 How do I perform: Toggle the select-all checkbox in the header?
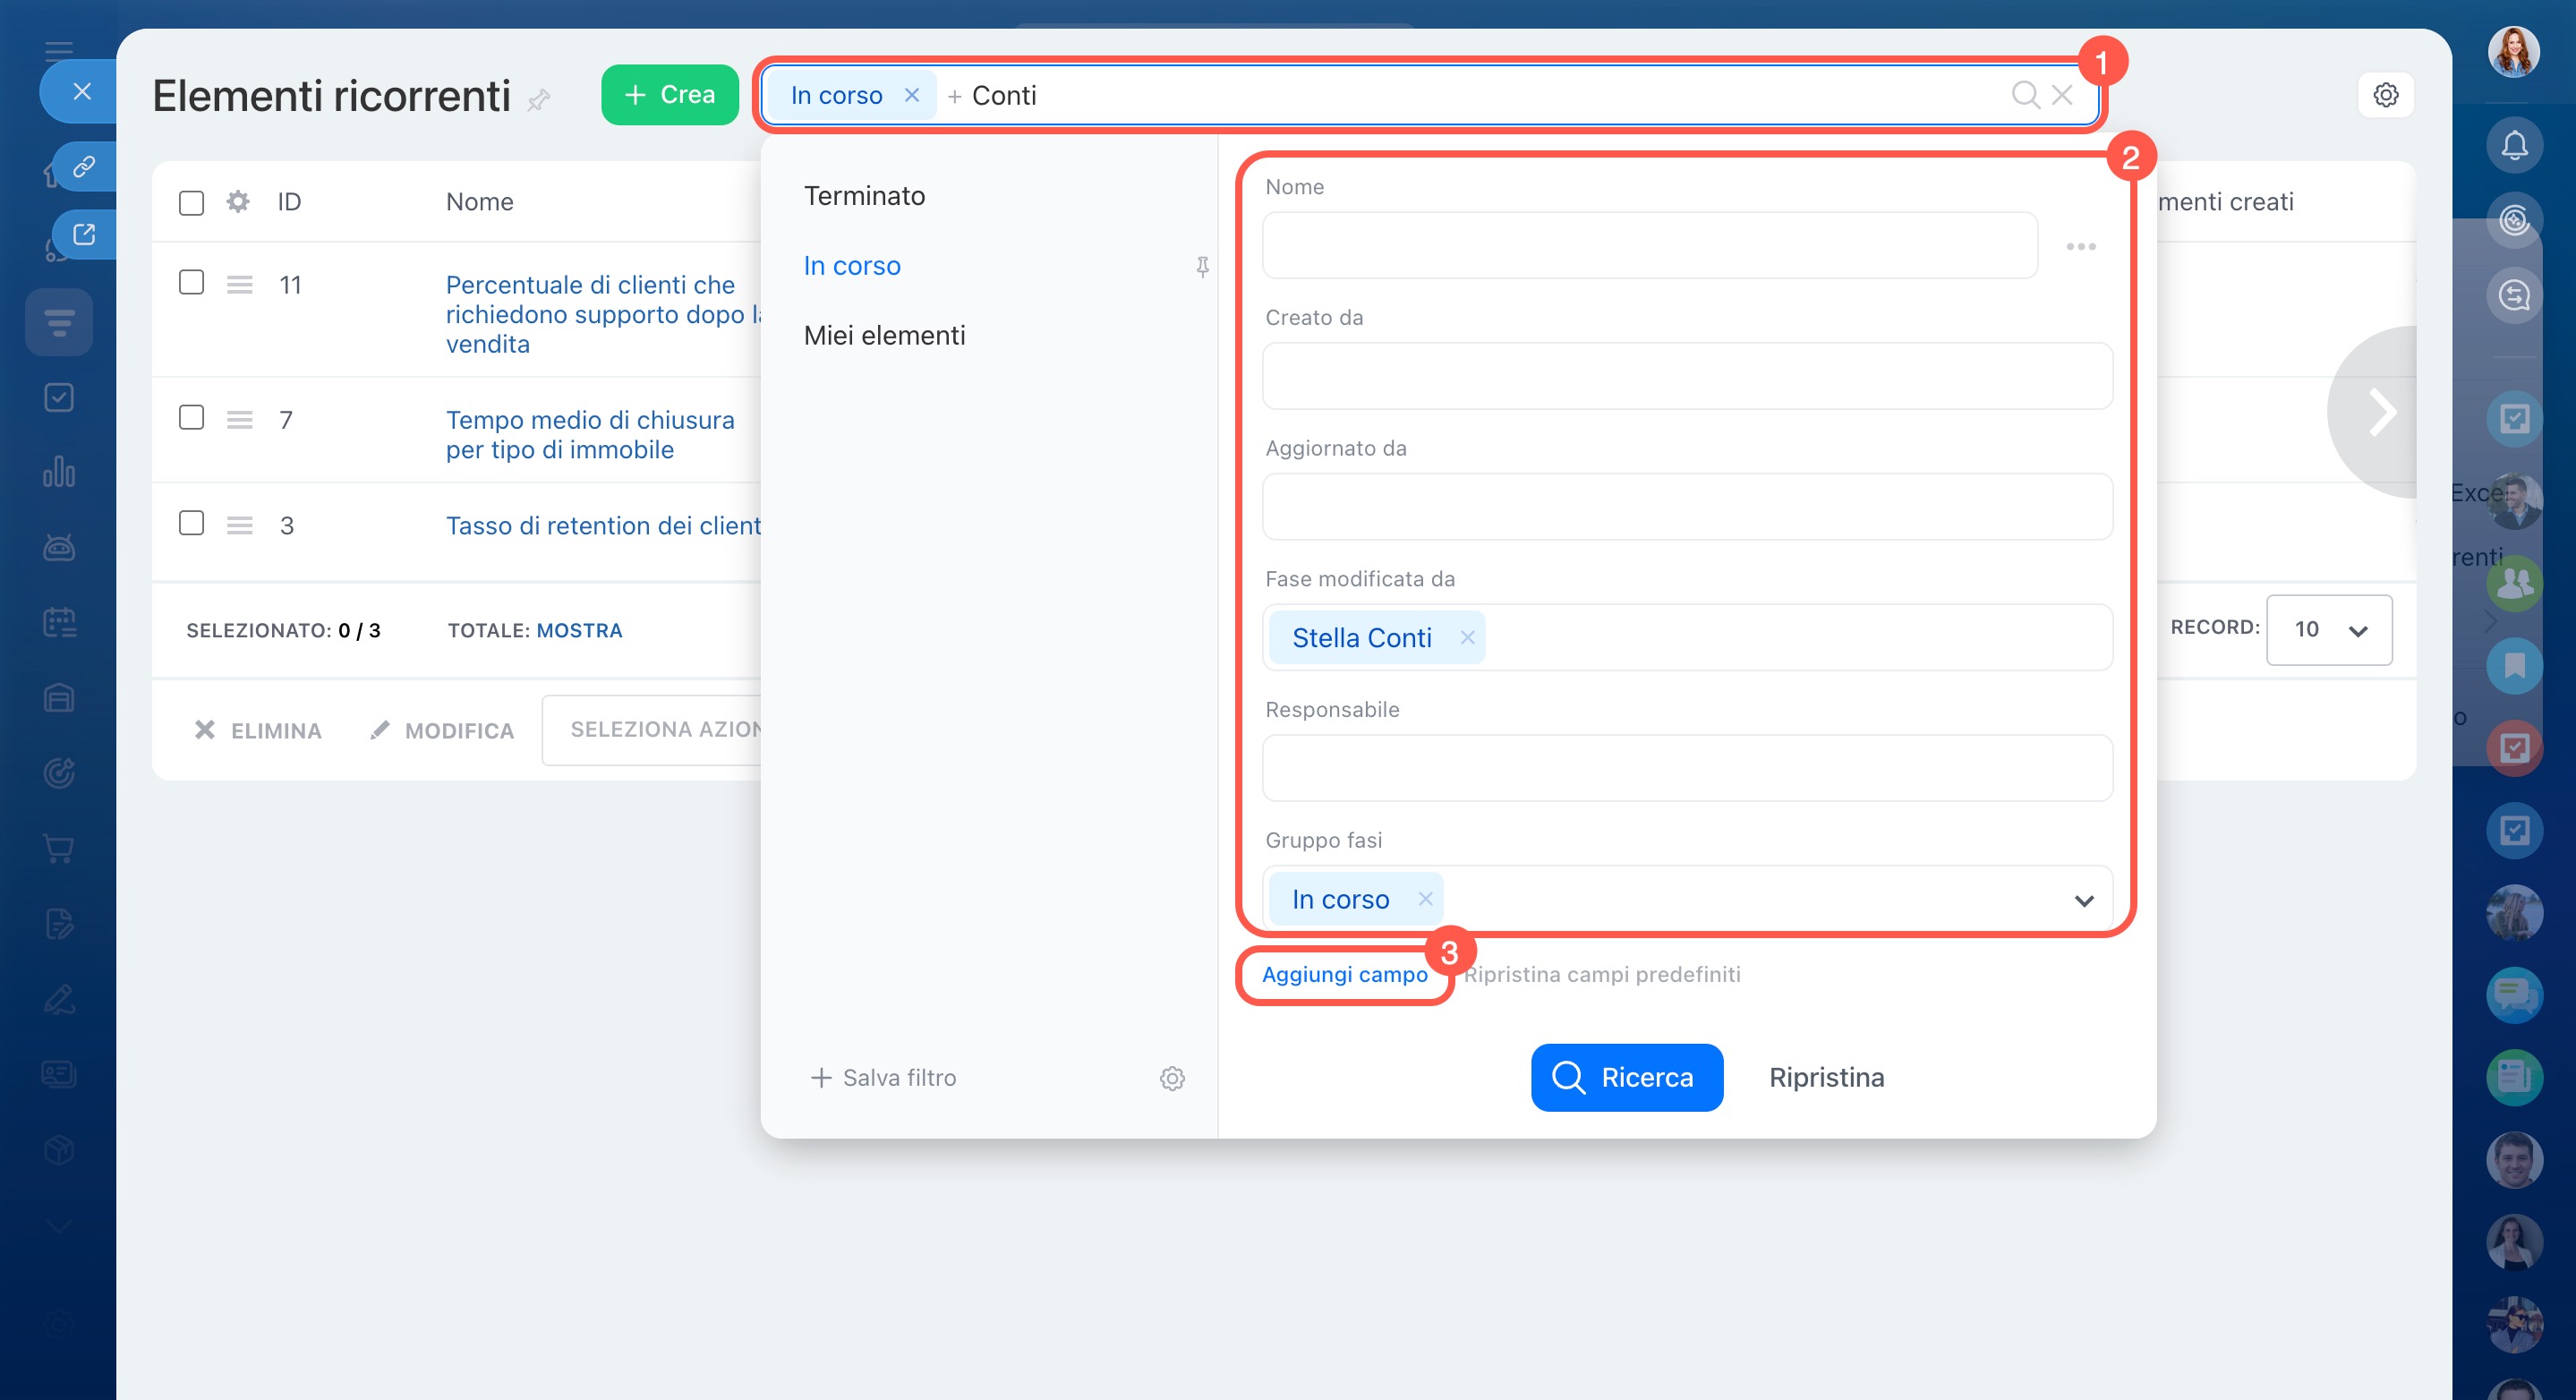pos(191,203)
